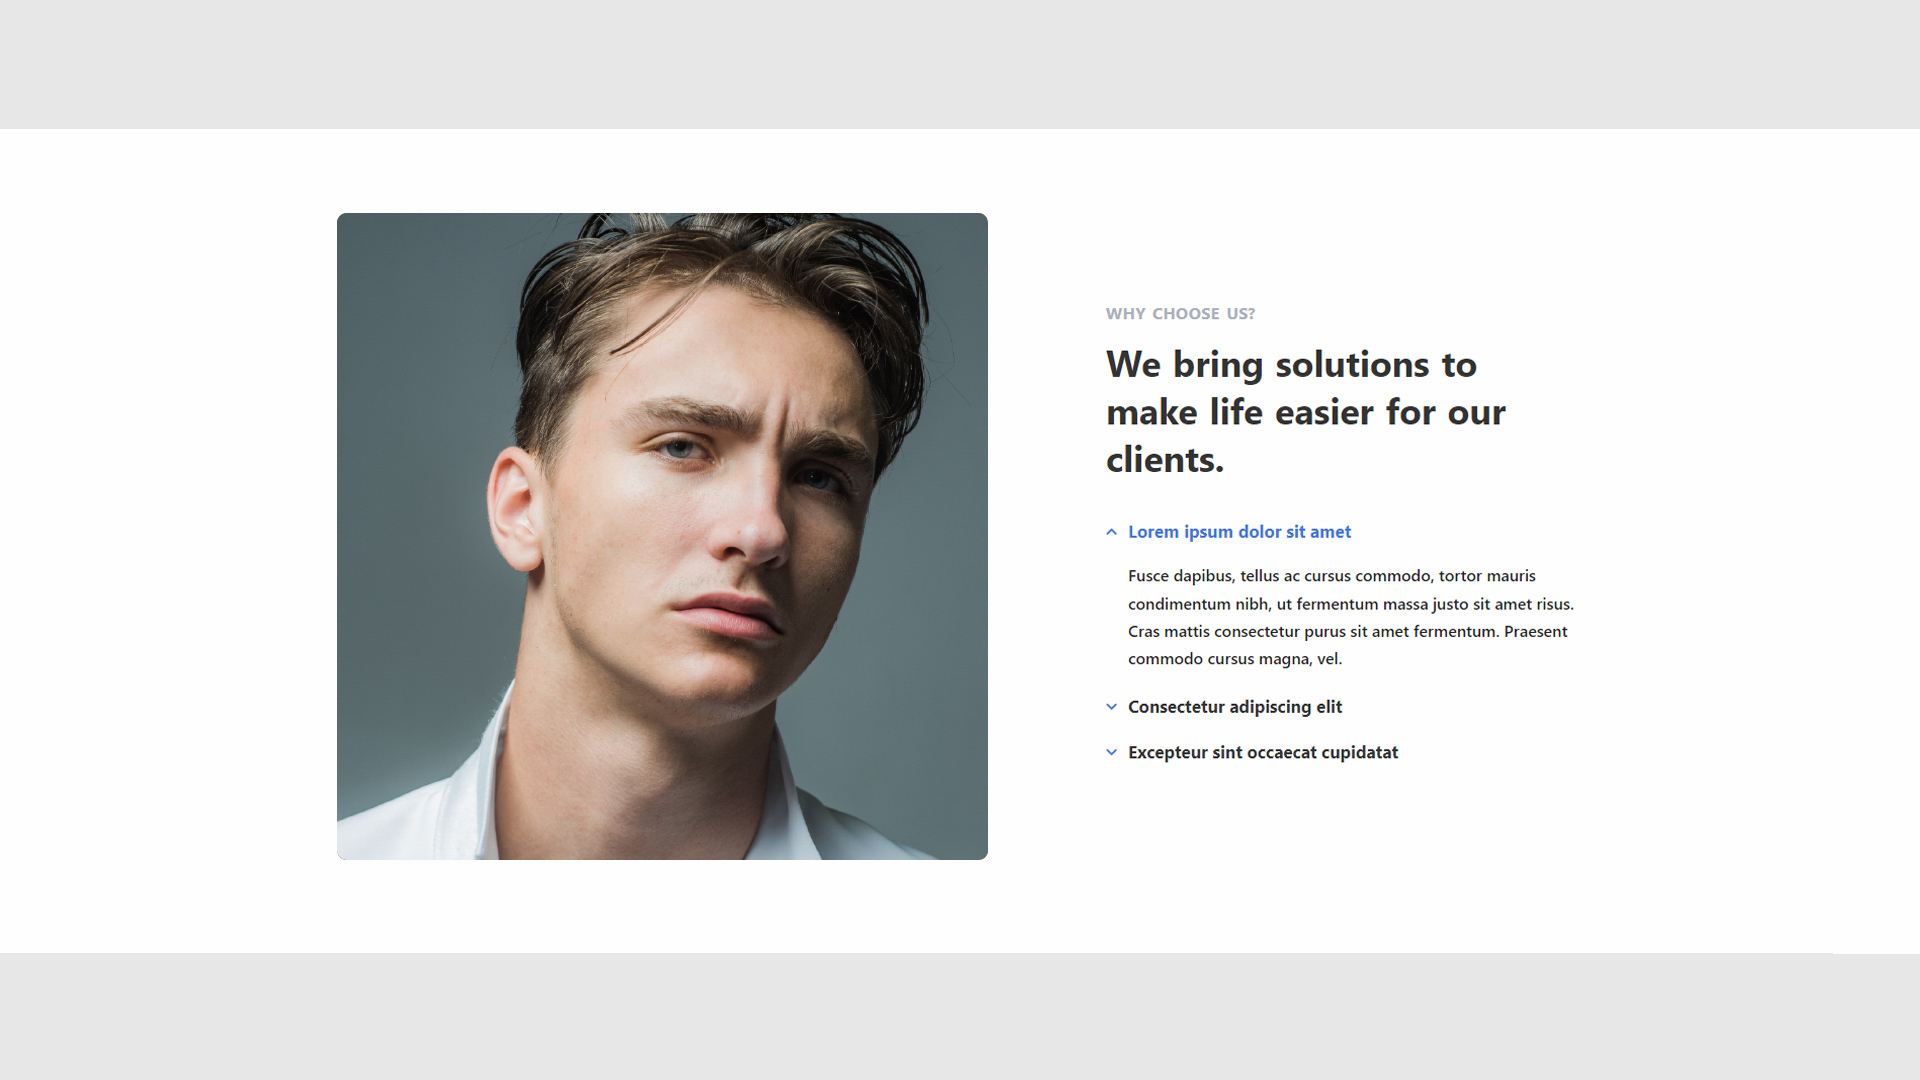Click the gray band above the white section
Viewport: 1920px width, 1080px height.
coord(960,64)
